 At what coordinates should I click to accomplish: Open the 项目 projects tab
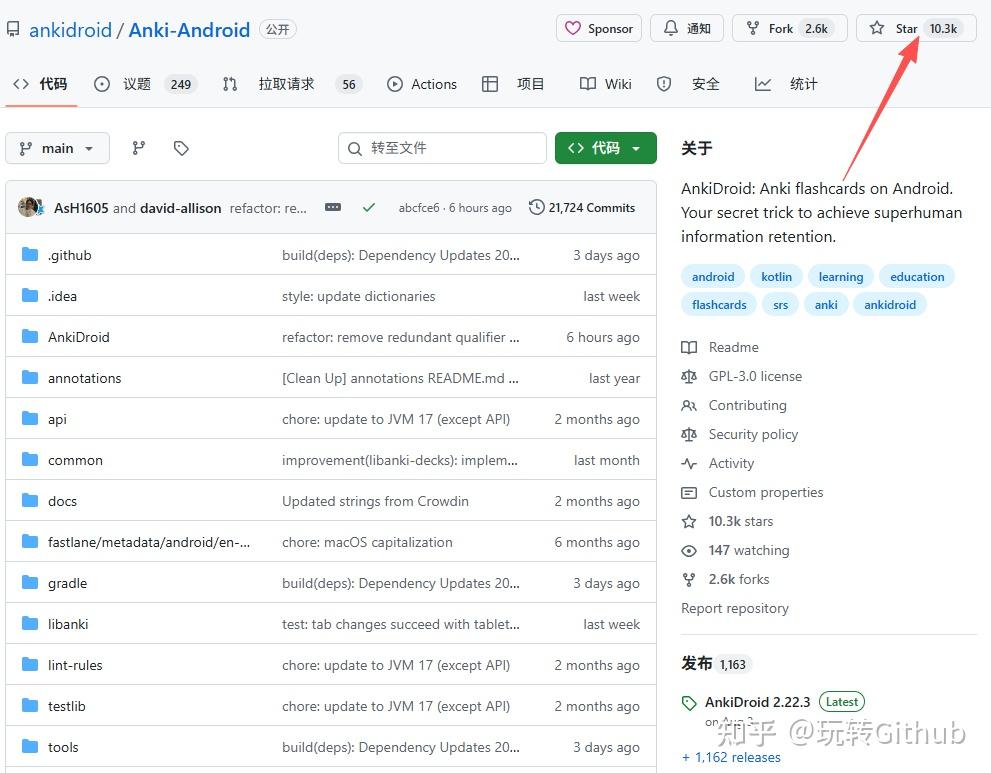[513, 84]
